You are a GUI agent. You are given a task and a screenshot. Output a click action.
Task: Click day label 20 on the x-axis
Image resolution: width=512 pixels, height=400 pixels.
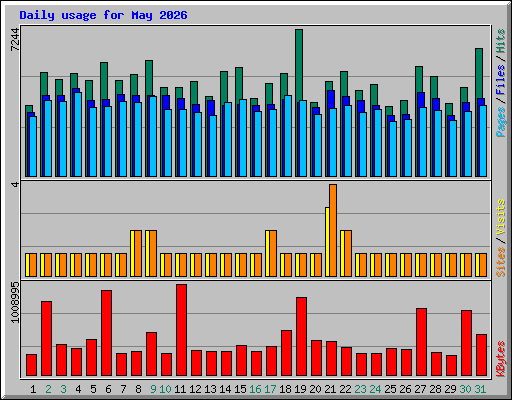point(315,389)
